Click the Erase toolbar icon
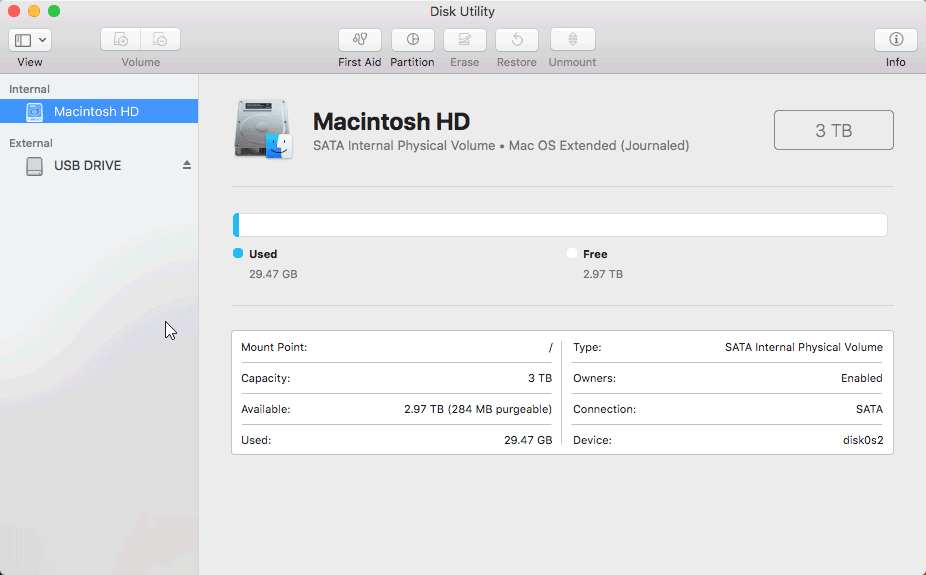 pyautogui.click(x=465, y=40)
